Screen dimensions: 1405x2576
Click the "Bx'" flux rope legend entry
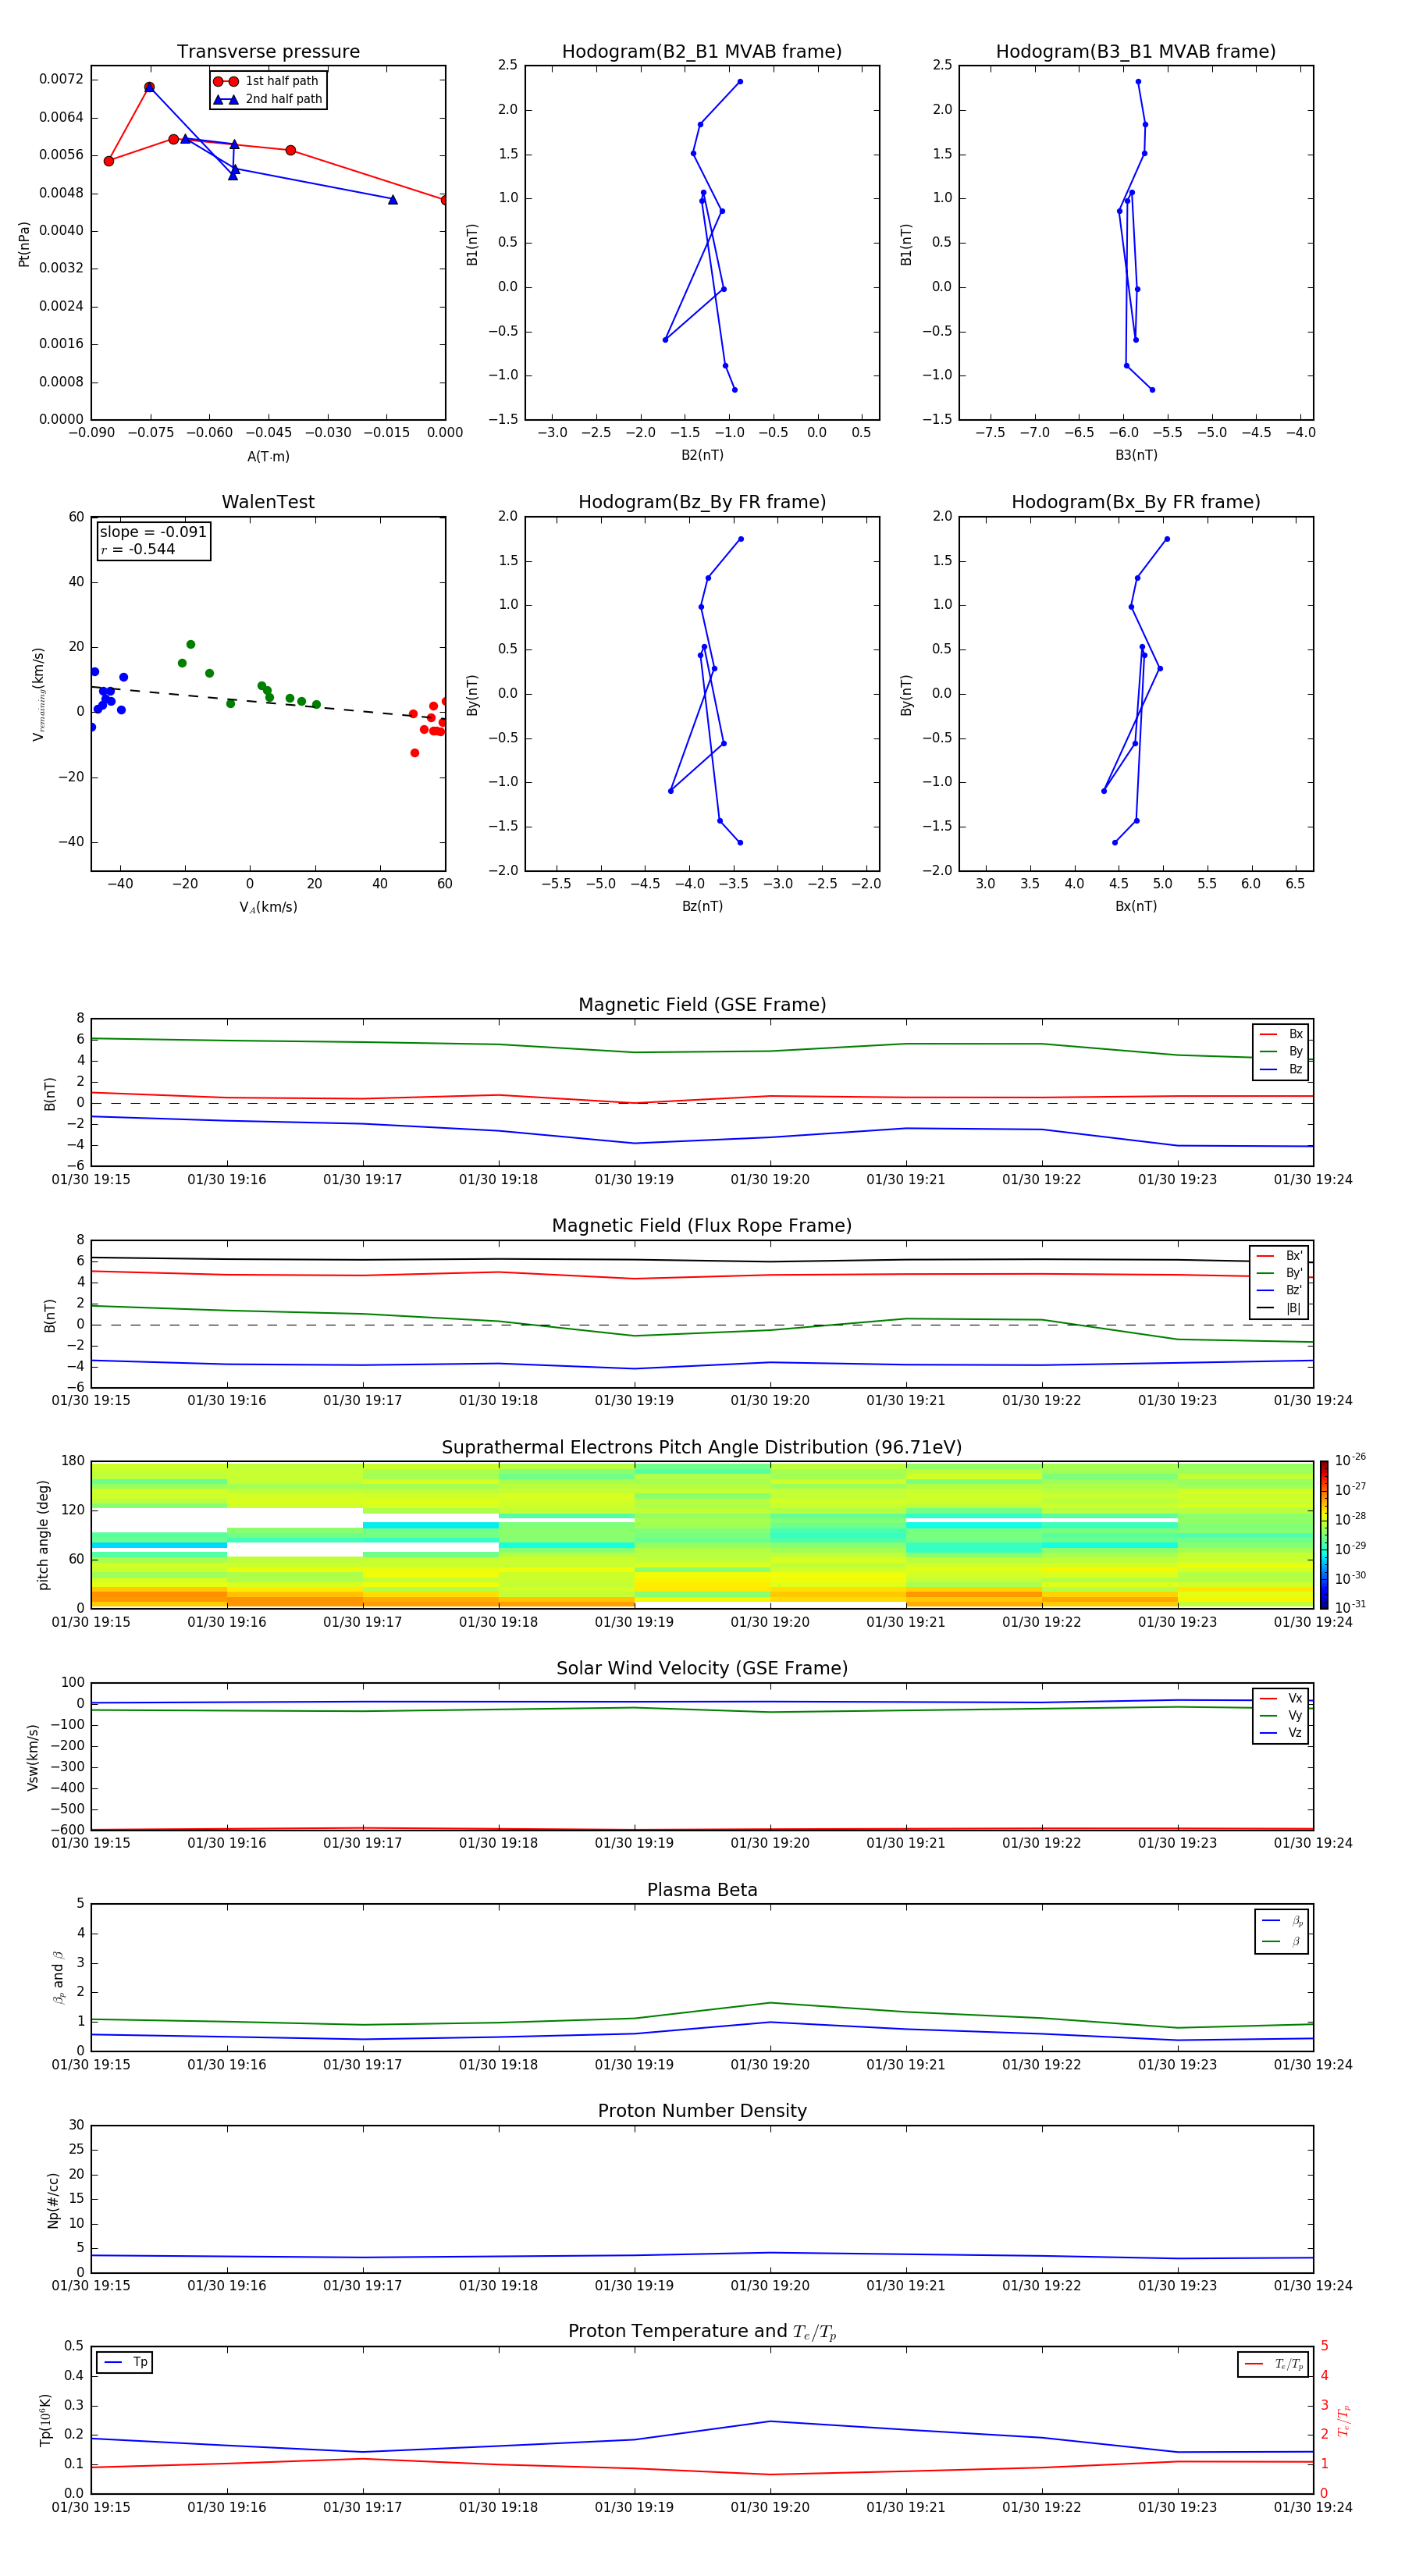pos(1280,1256)
